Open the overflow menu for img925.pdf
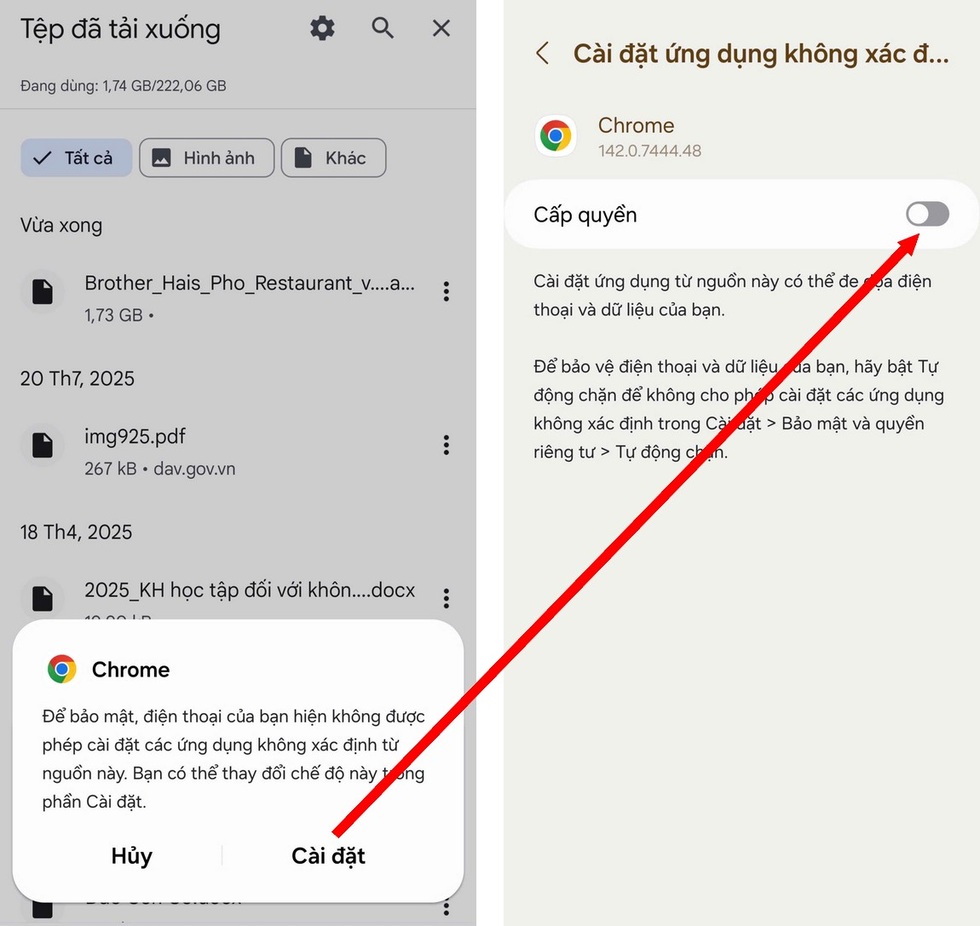Image resolution: width=980 pixels, height=926 pixels. tap(446, 445)
